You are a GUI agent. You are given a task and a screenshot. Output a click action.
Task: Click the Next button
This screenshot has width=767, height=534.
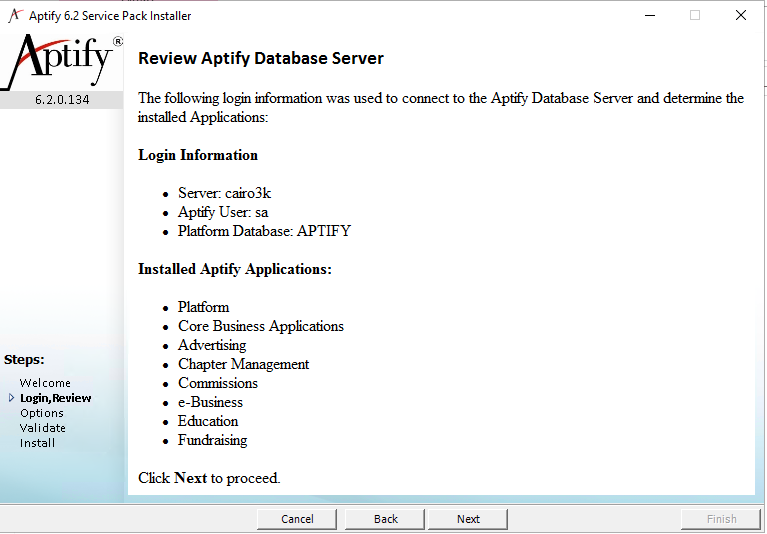468,519
